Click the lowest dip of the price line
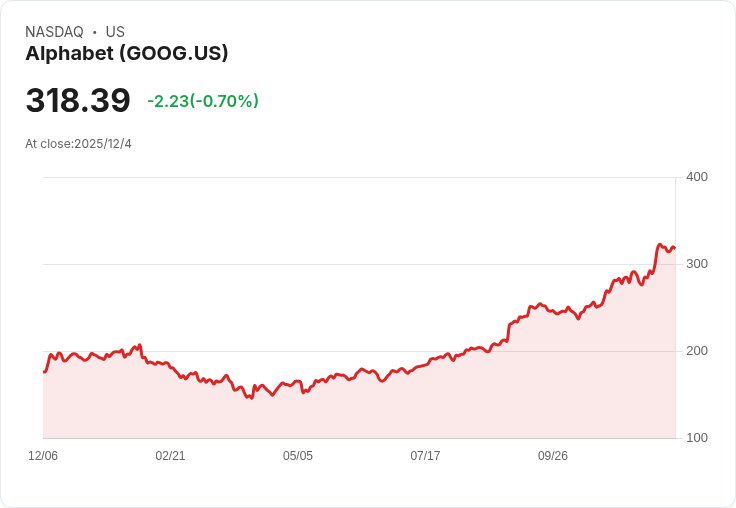This screenshot has height=508, width=736. click(x=252, y=398)
